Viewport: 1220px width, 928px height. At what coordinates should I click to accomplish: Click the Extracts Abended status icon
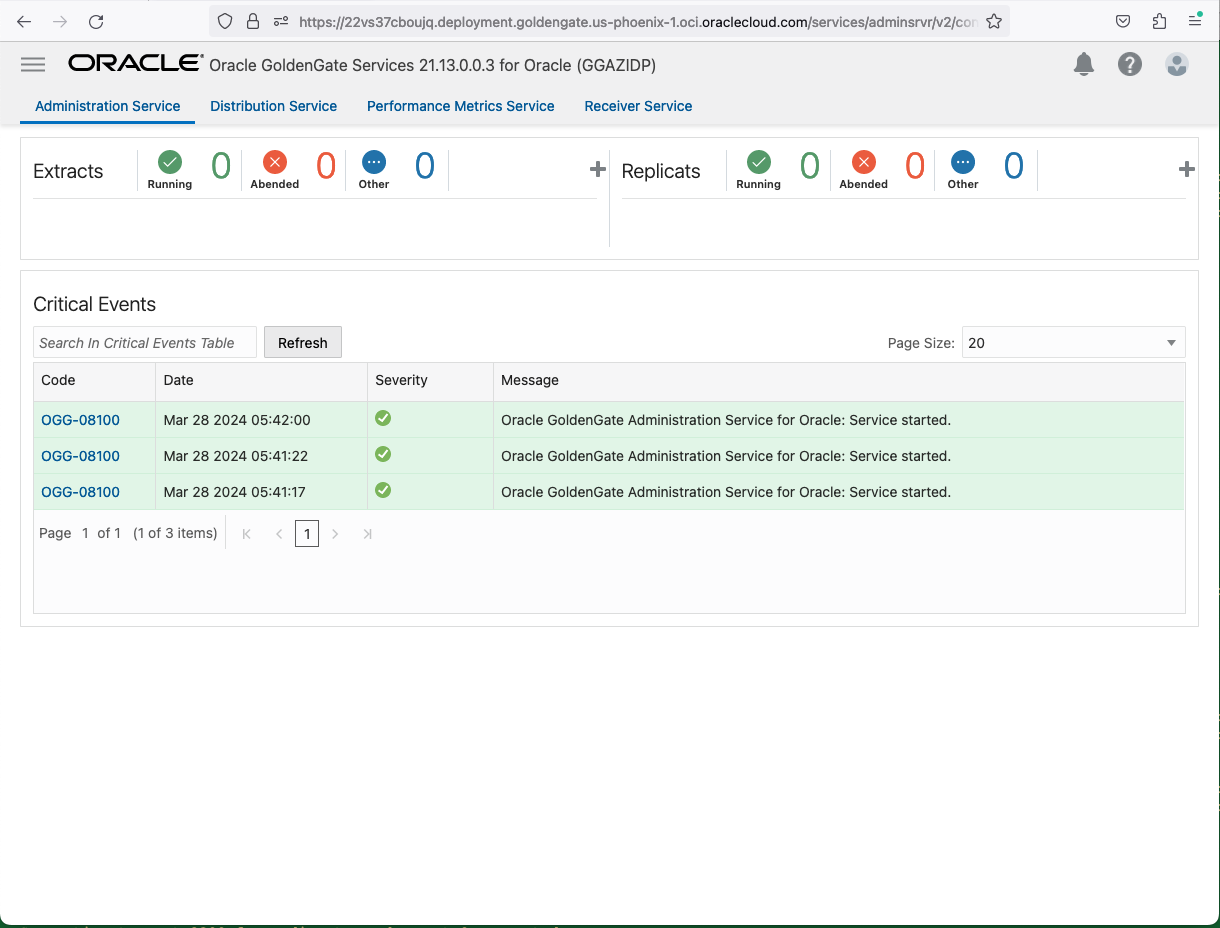(274, 160)
